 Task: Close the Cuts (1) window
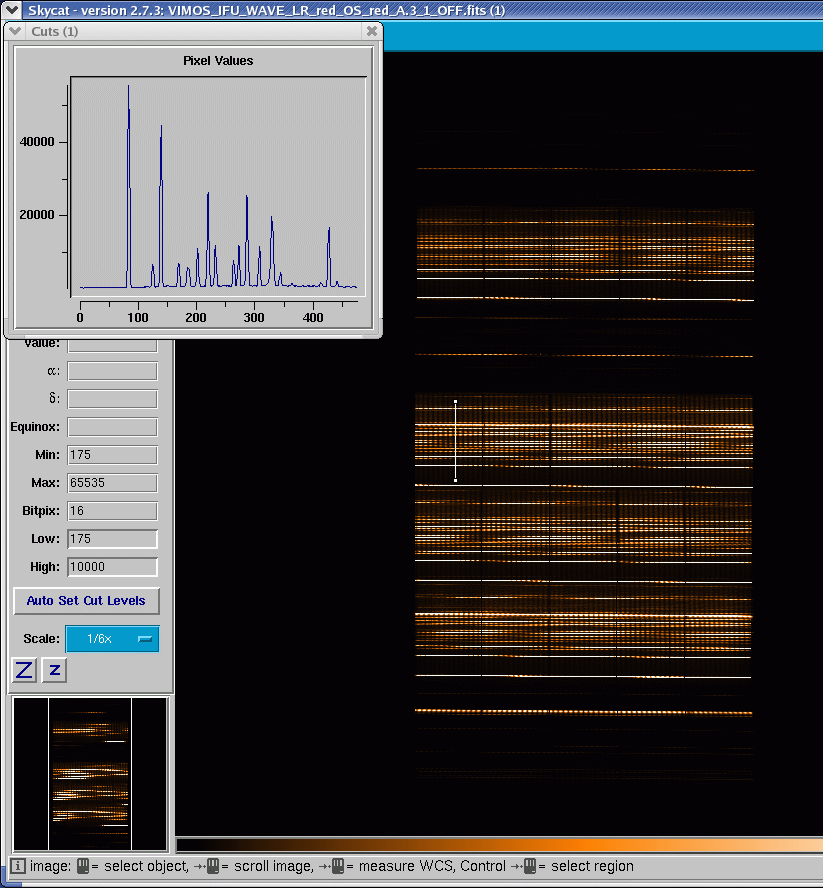(x=372, y=31)
